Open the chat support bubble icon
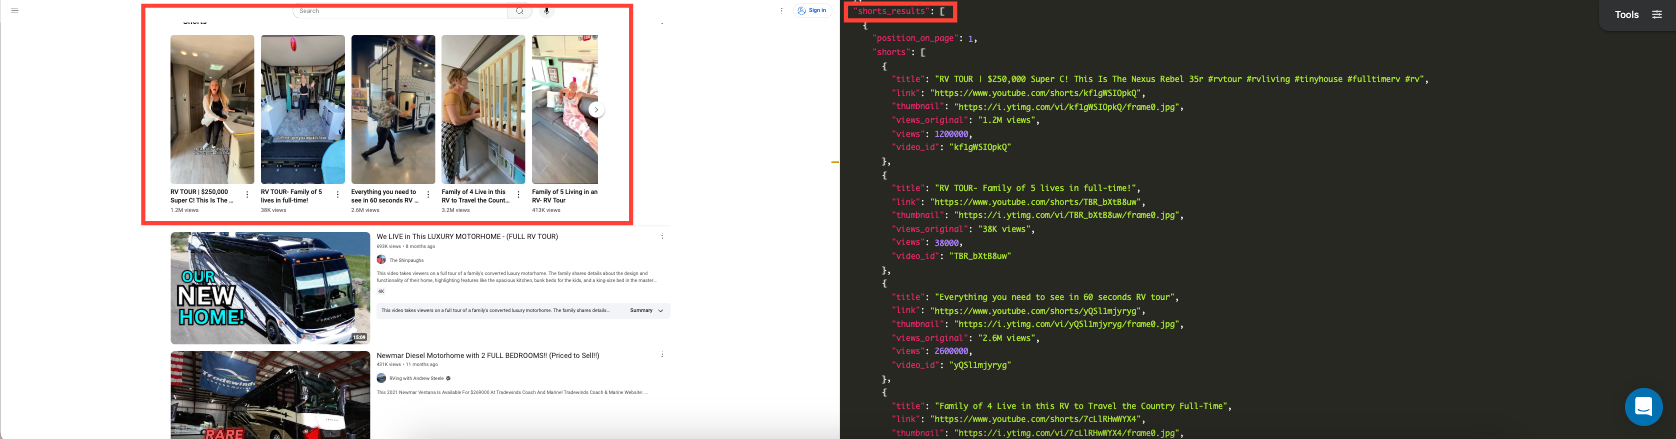1676x439 pixels. pos(1643,407)
